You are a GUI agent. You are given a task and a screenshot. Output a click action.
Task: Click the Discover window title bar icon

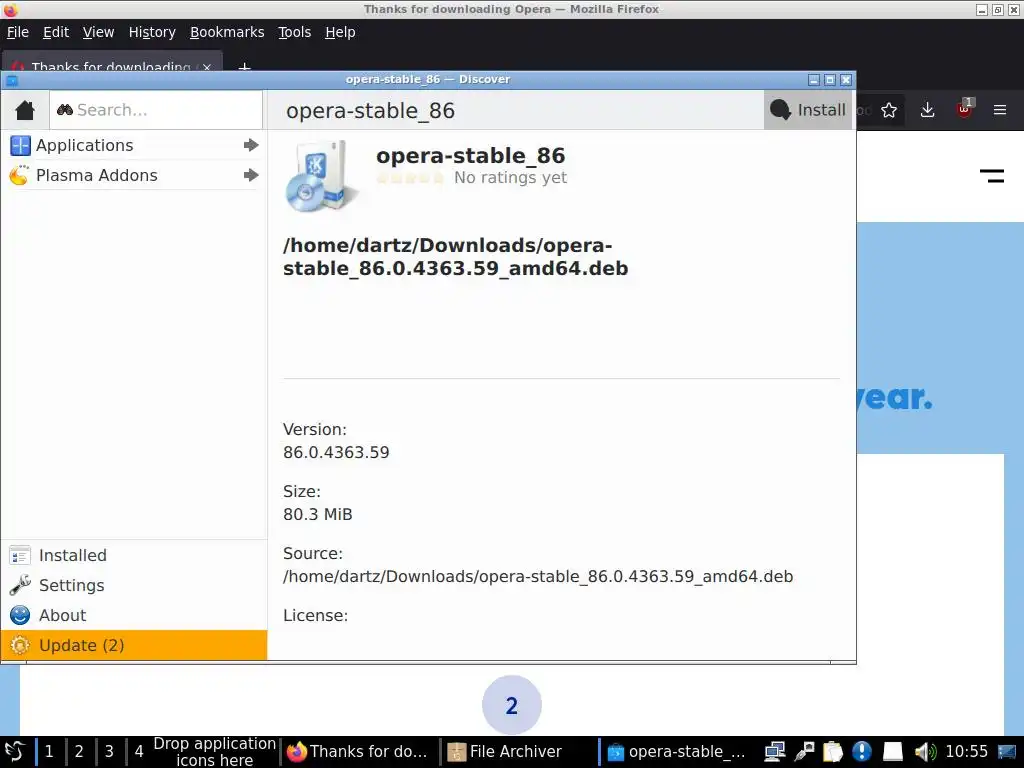[x=12, y=80]
